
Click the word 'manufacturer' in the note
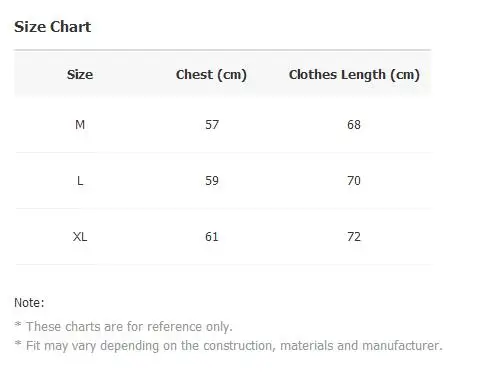402,346
